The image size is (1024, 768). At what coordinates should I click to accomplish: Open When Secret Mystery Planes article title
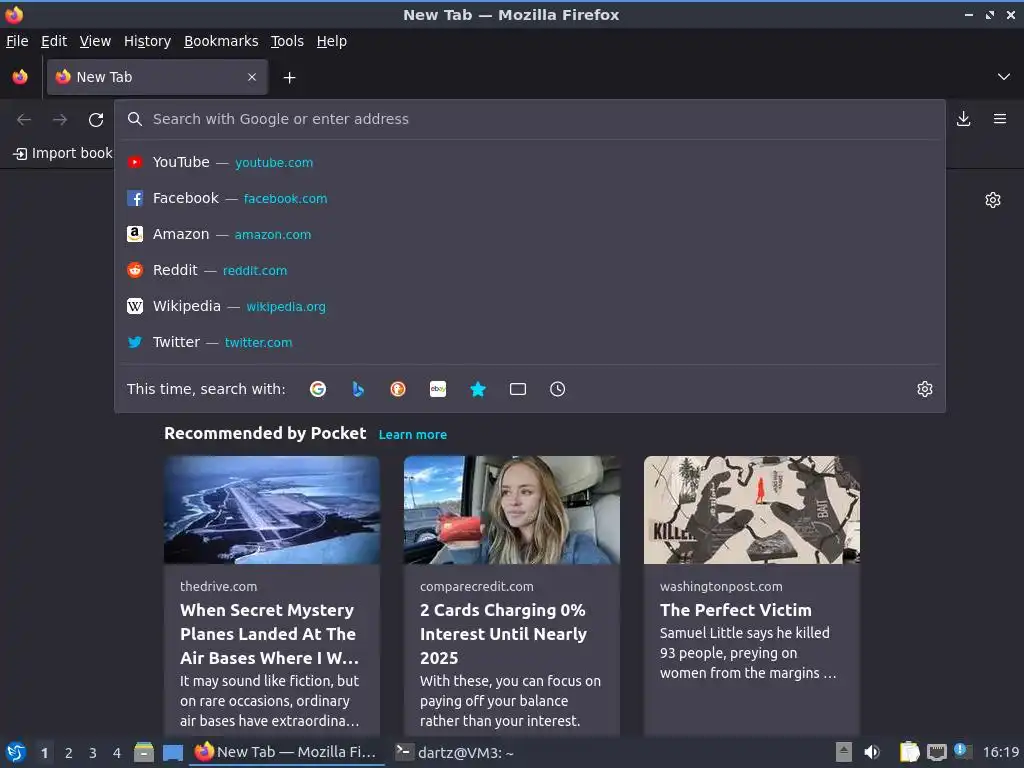coord(270,634)
